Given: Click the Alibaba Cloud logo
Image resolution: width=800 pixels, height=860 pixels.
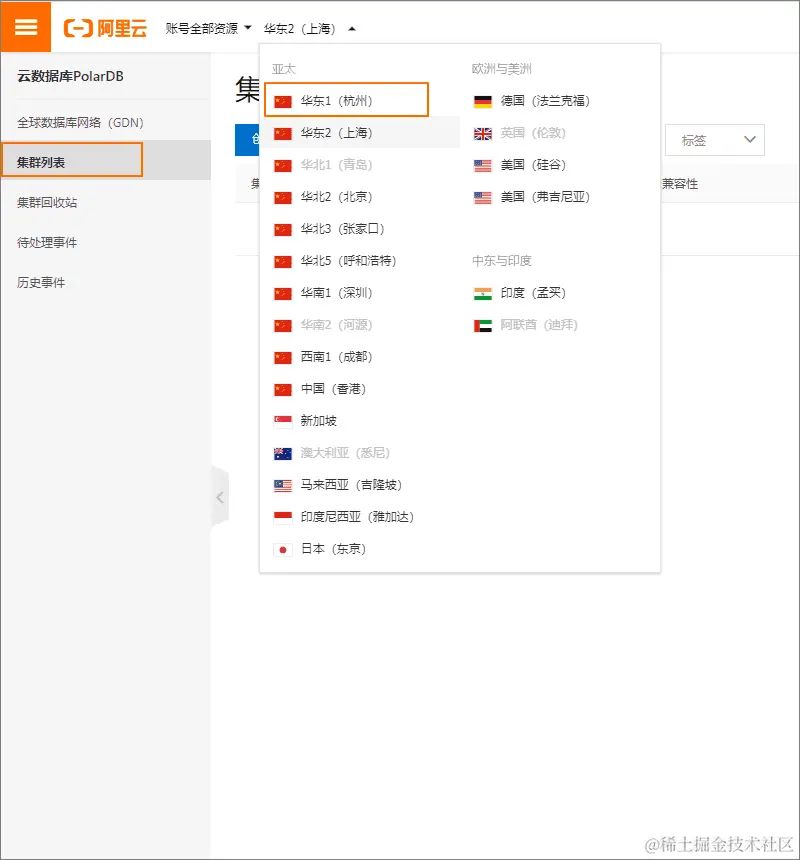Looking at the screenshot, I should coord(105,28).
